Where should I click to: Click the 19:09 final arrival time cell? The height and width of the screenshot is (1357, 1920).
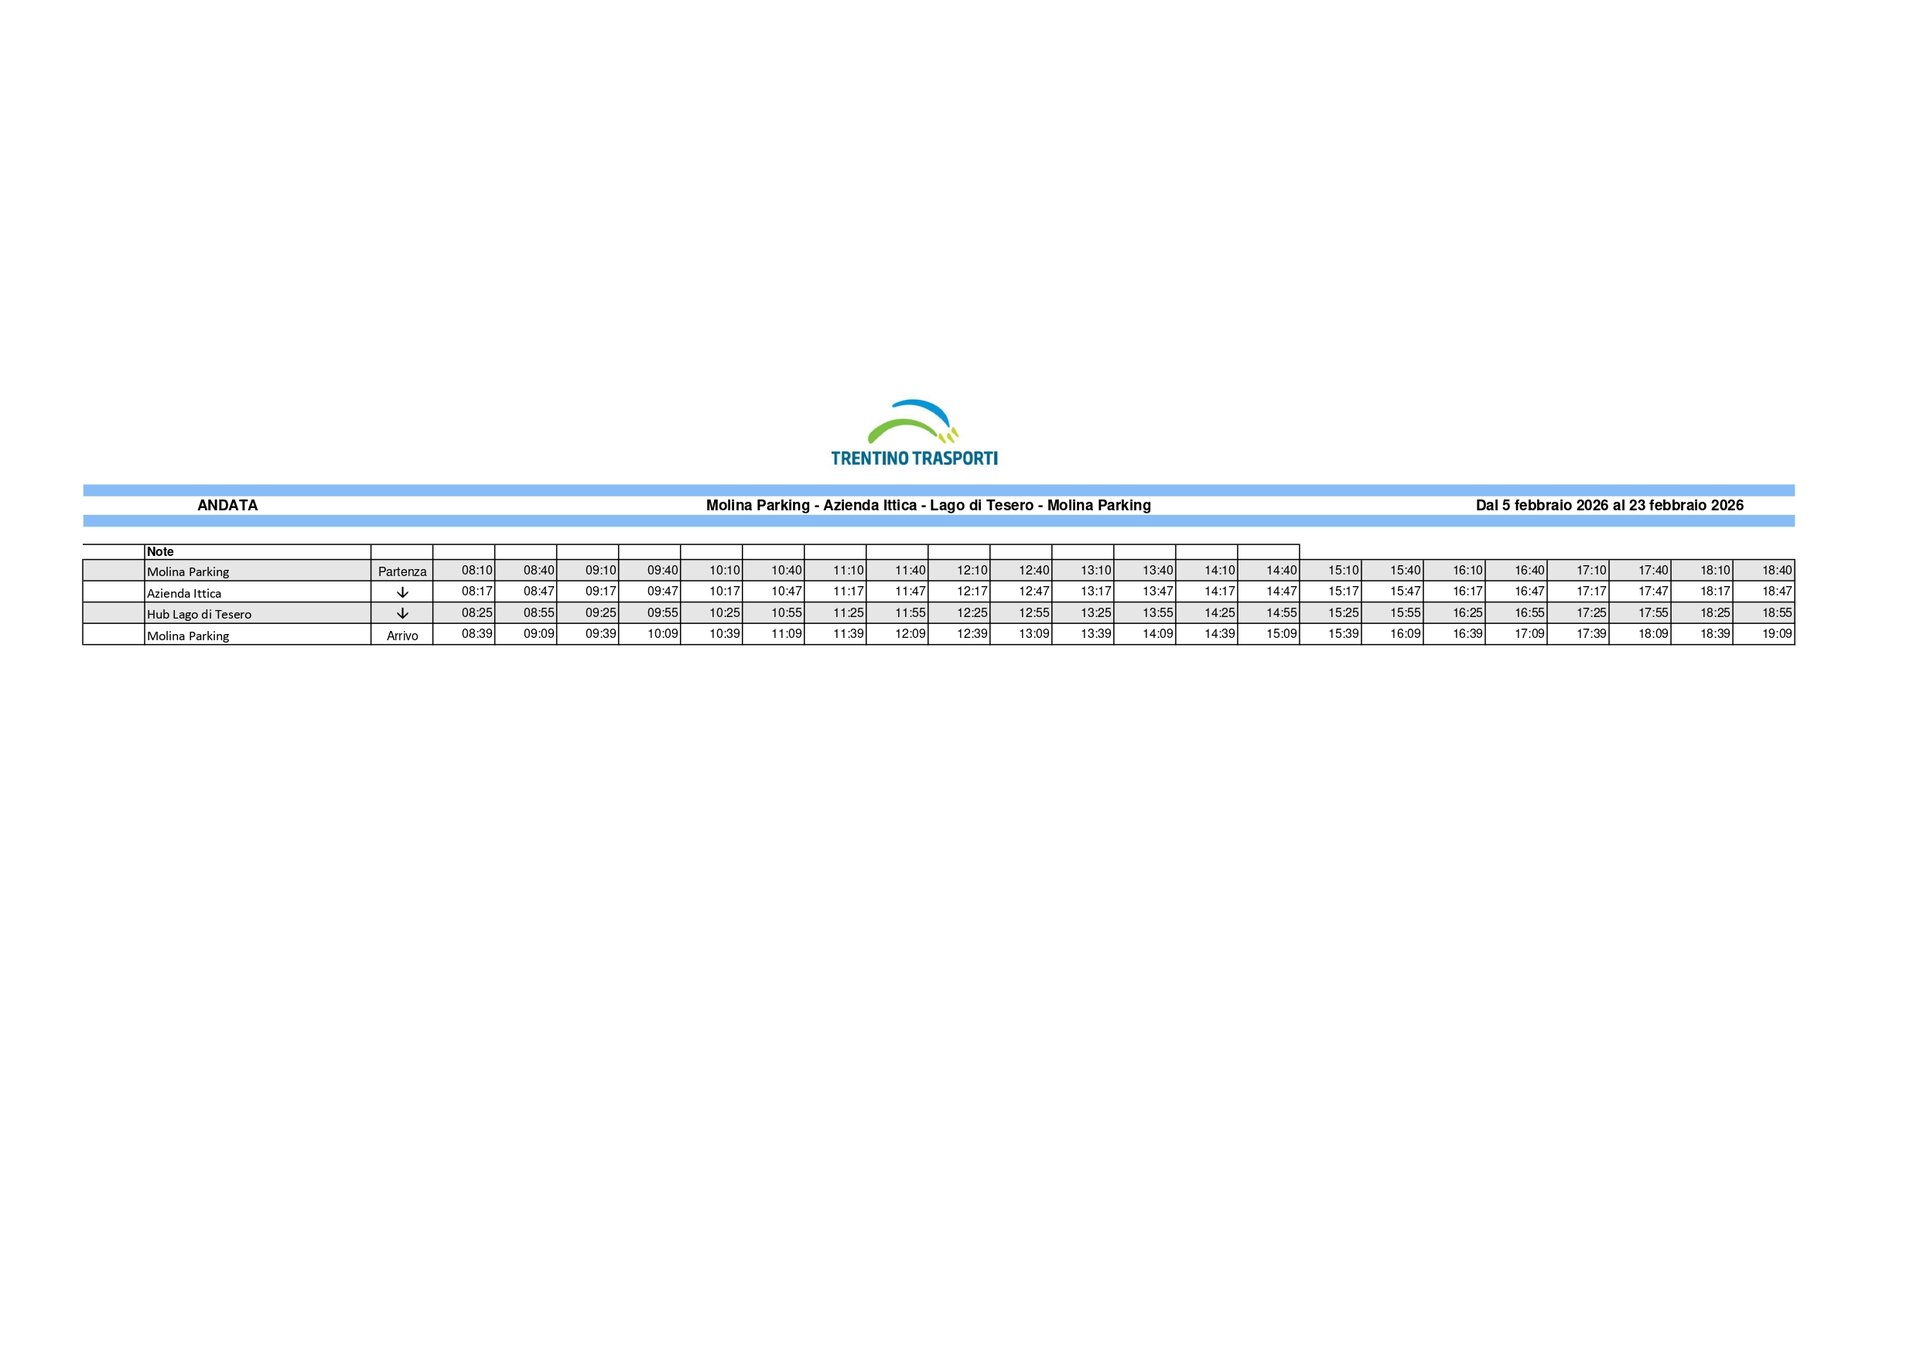point(1776,633)
